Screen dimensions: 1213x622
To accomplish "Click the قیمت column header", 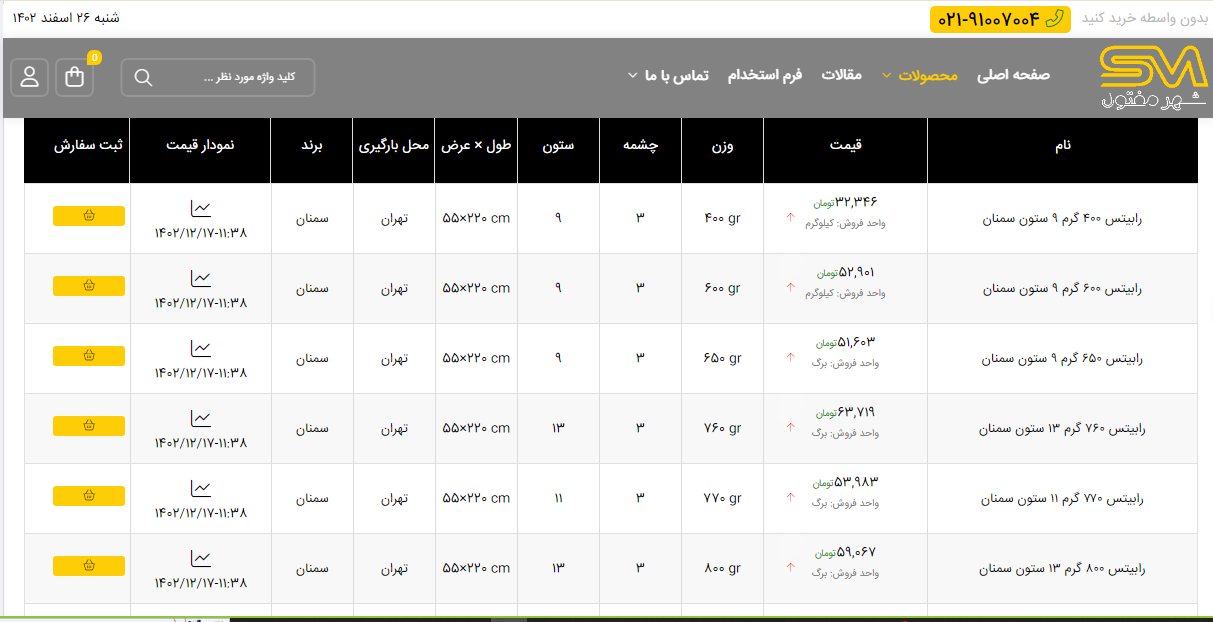I will pos(845,145).
